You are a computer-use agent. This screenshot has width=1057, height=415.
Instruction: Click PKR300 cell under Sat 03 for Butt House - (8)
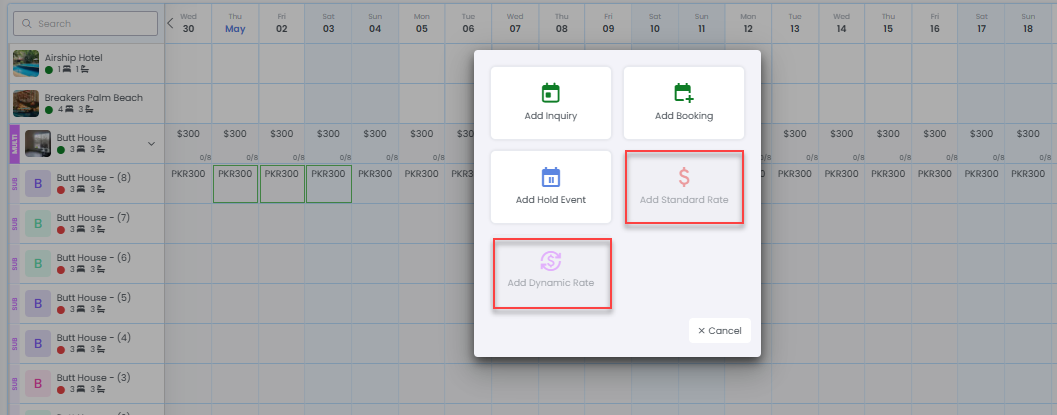(x=328, y=183)
